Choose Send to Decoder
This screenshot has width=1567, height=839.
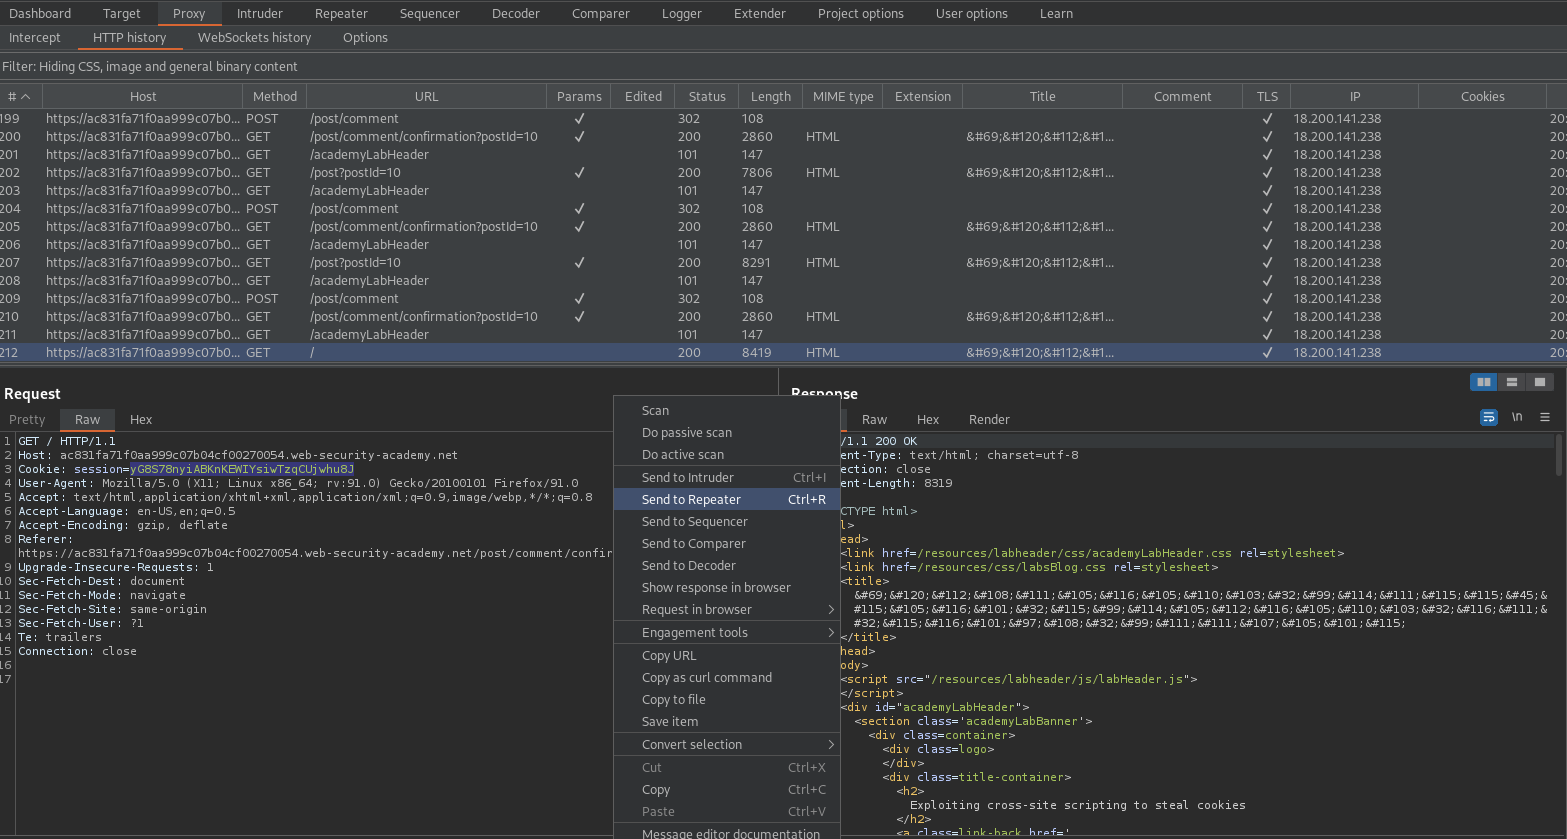point(727,566)
